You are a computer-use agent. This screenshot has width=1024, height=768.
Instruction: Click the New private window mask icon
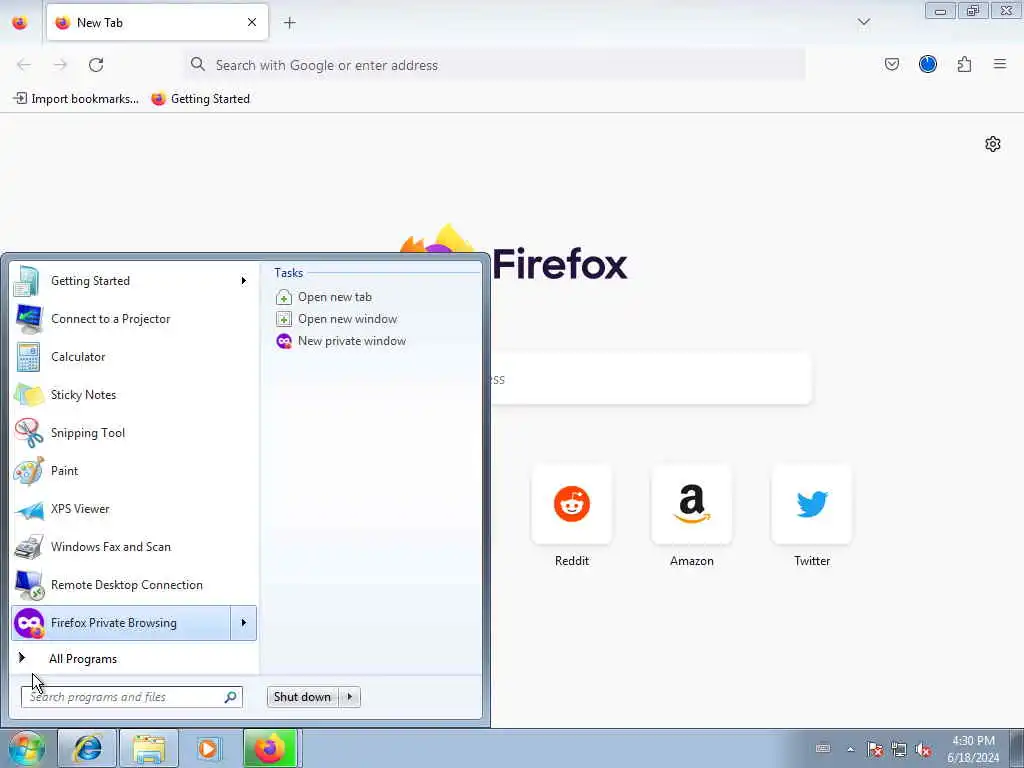[x=284, y=341]
